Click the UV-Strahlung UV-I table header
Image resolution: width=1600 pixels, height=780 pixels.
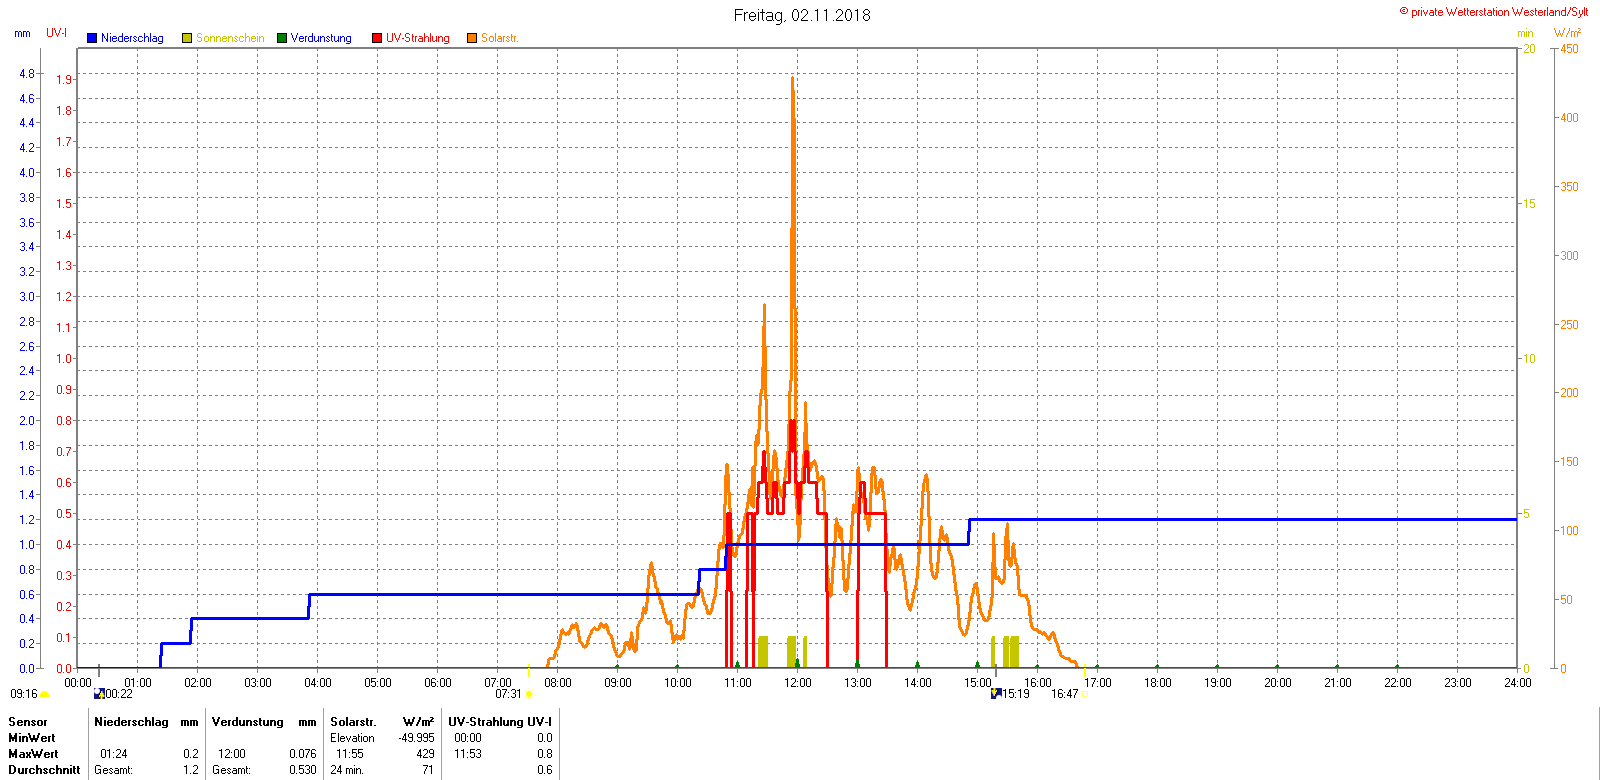point(500,722)
